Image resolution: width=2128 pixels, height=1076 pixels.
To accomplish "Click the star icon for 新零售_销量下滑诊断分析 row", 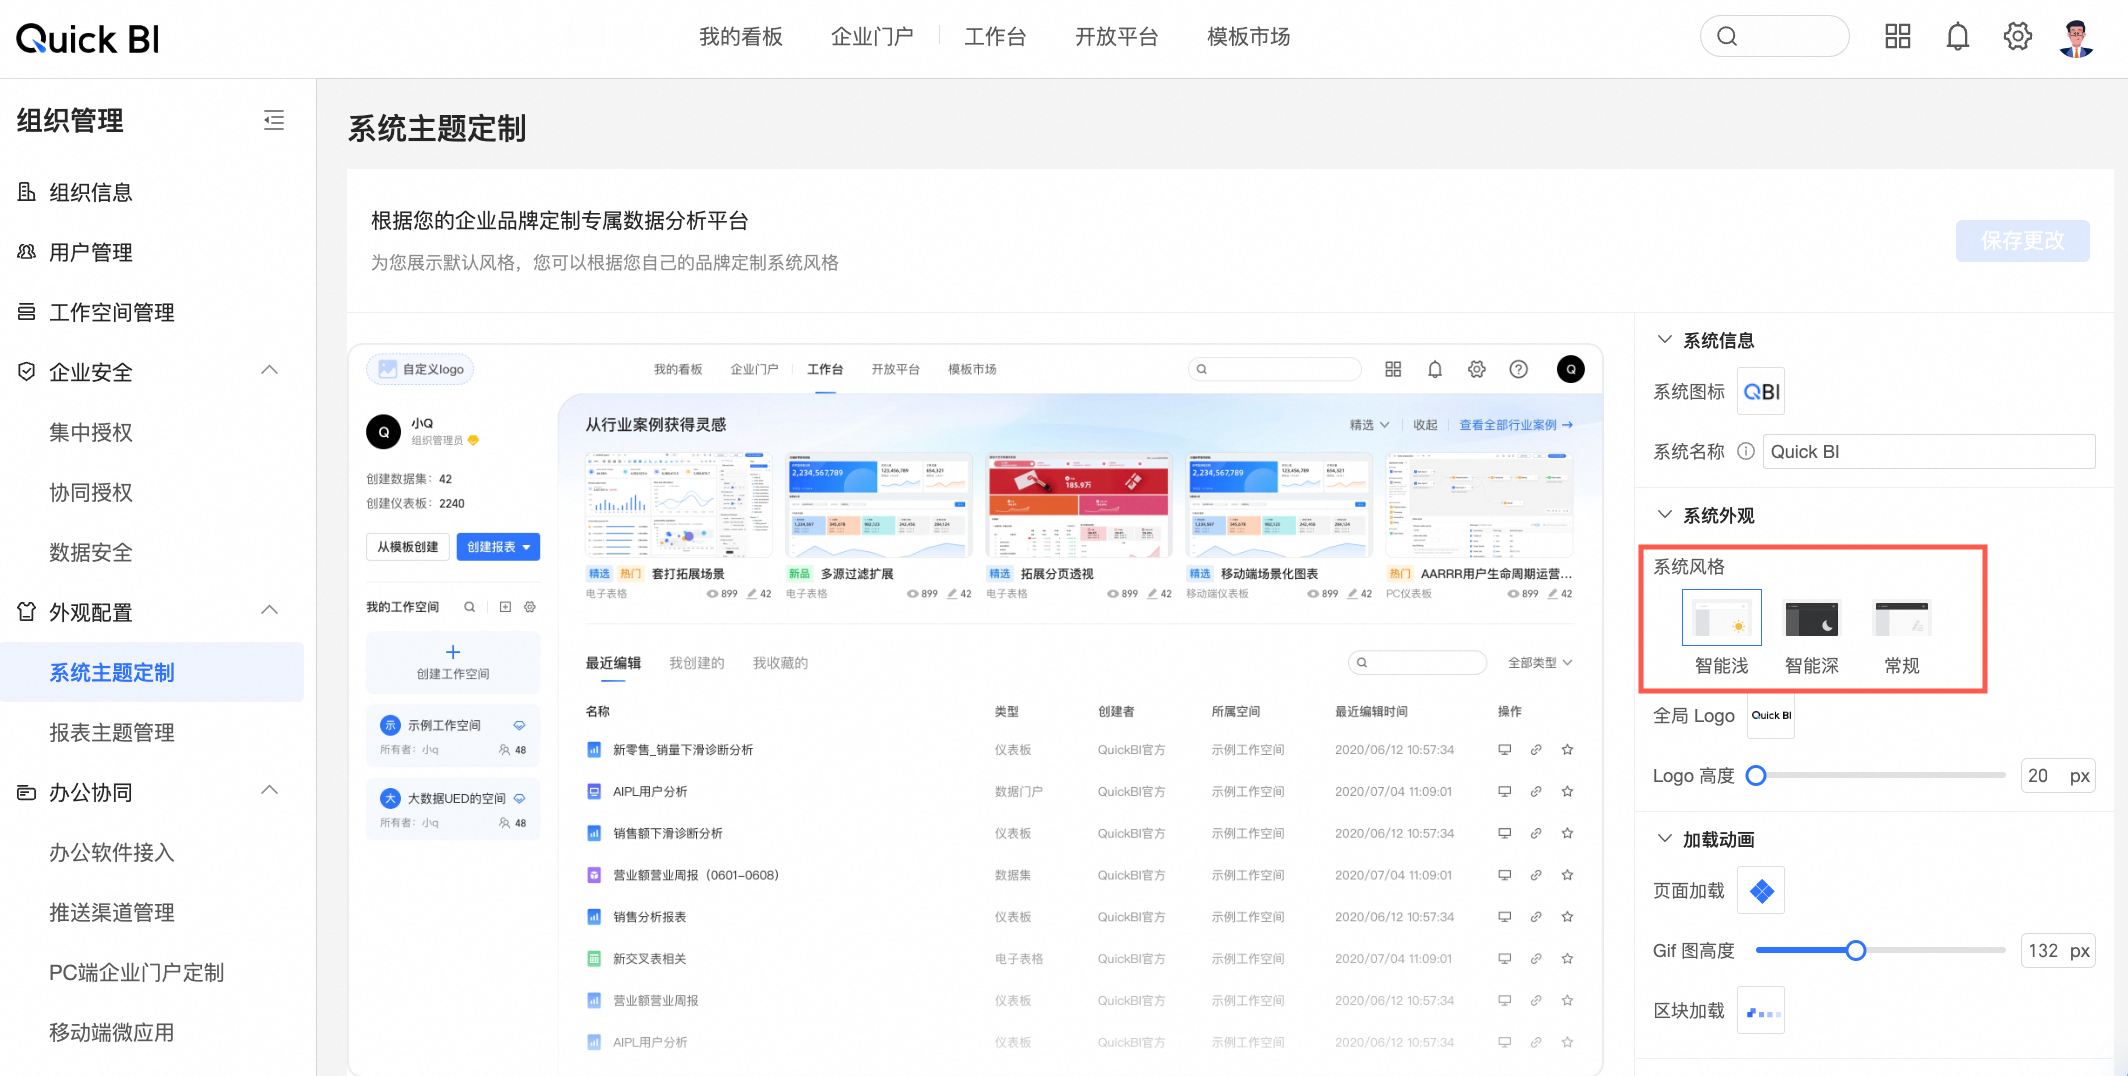I will tap(1567, 750).
